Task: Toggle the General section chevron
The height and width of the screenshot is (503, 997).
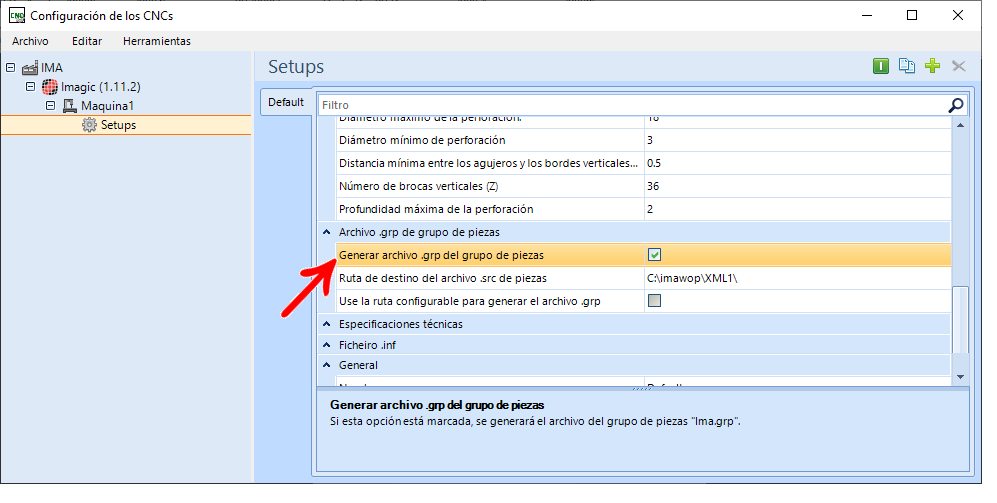Action: tap(326, 365)
